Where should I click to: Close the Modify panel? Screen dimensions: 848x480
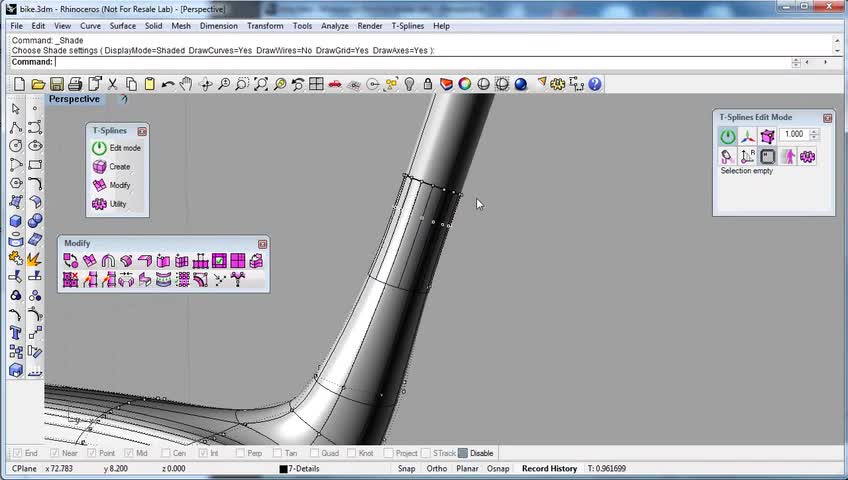262,244
